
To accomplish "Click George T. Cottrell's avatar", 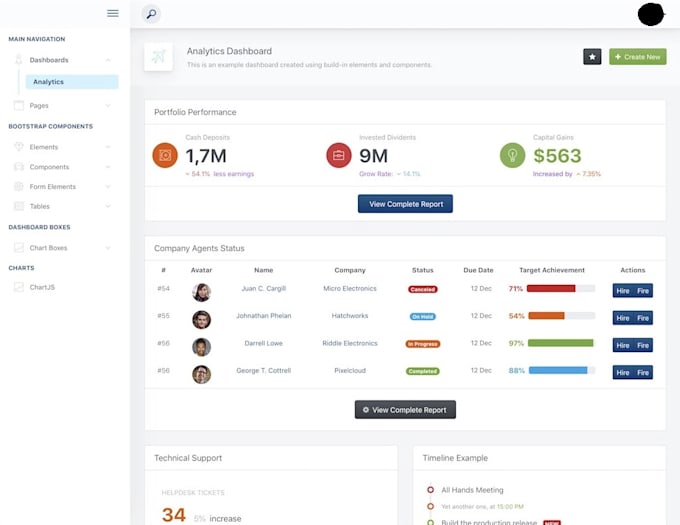I will click(202, 374).
